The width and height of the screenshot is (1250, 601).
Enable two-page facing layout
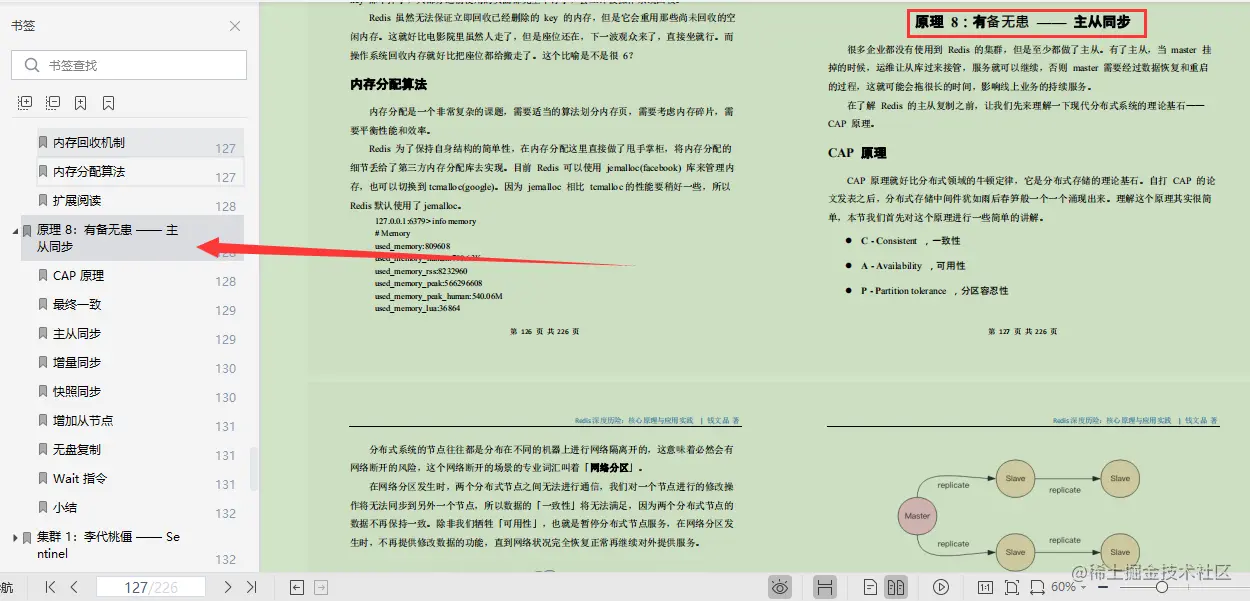[x=897, y=587]
